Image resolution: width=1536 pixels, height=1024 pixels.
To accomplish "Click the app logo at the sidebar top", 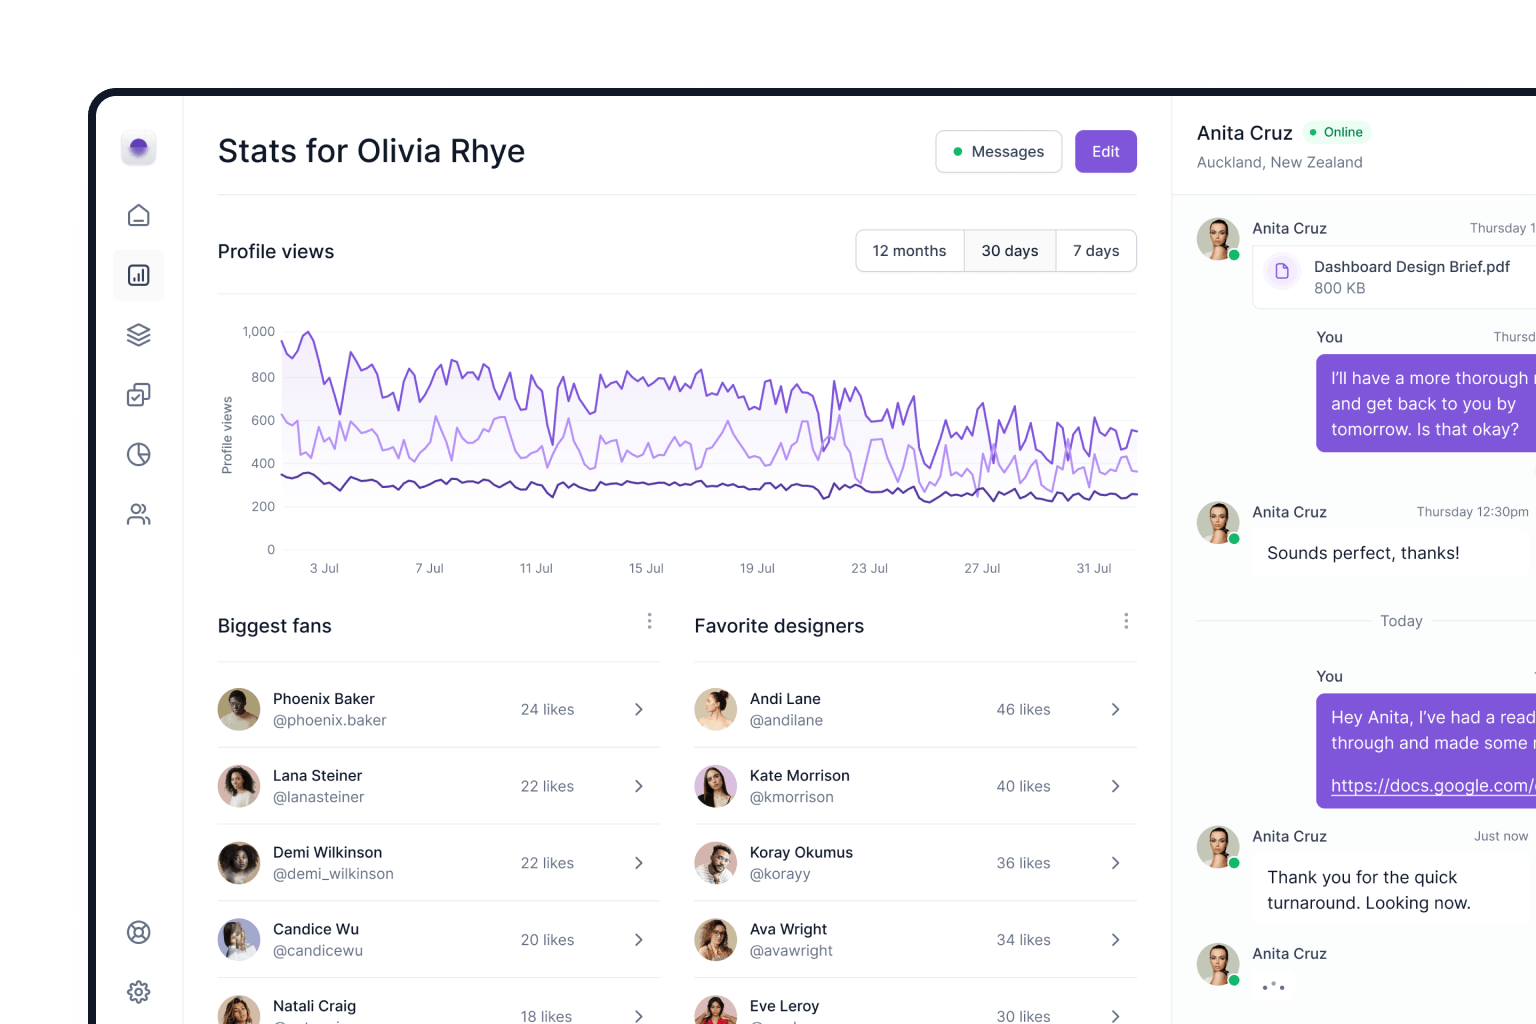I will pos(138,147).
